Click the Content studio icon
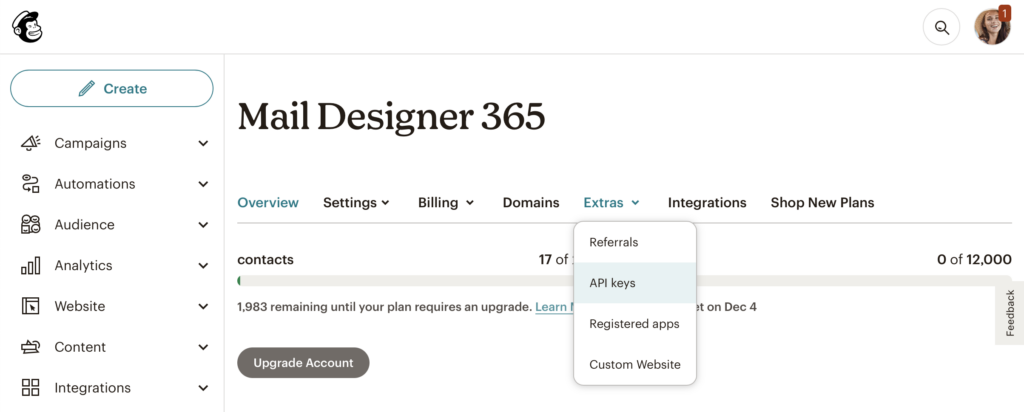Image resolution: width=1024 pixels, height=412 pixels. tap(31, 347)
